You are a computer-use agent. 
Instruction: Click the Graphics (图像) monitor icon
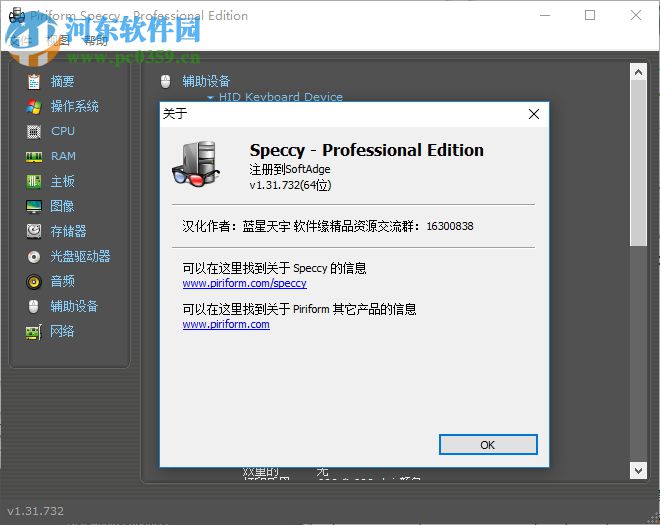tap(34, 206)
